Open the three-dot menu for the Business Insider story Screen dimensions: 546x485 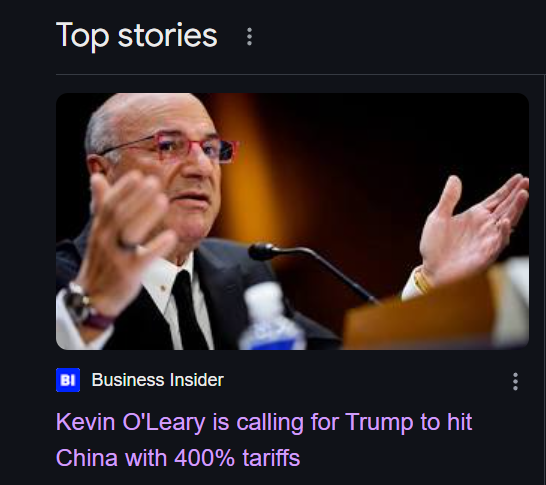point(515,382)
